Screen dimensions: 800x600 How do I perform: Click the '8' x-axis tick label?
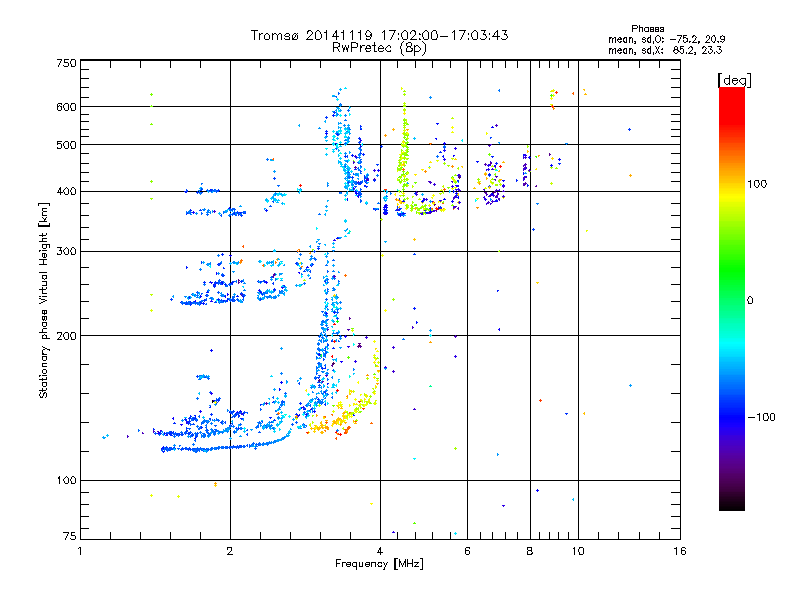point(530,551)
